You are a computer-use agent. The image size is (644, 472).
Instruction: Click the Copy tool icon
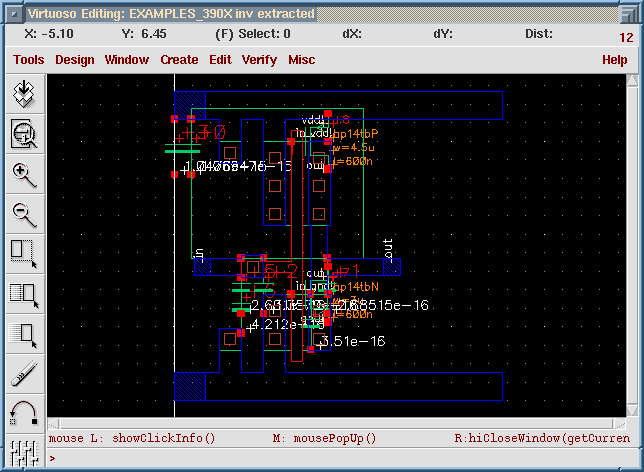[x=24, y=295]
